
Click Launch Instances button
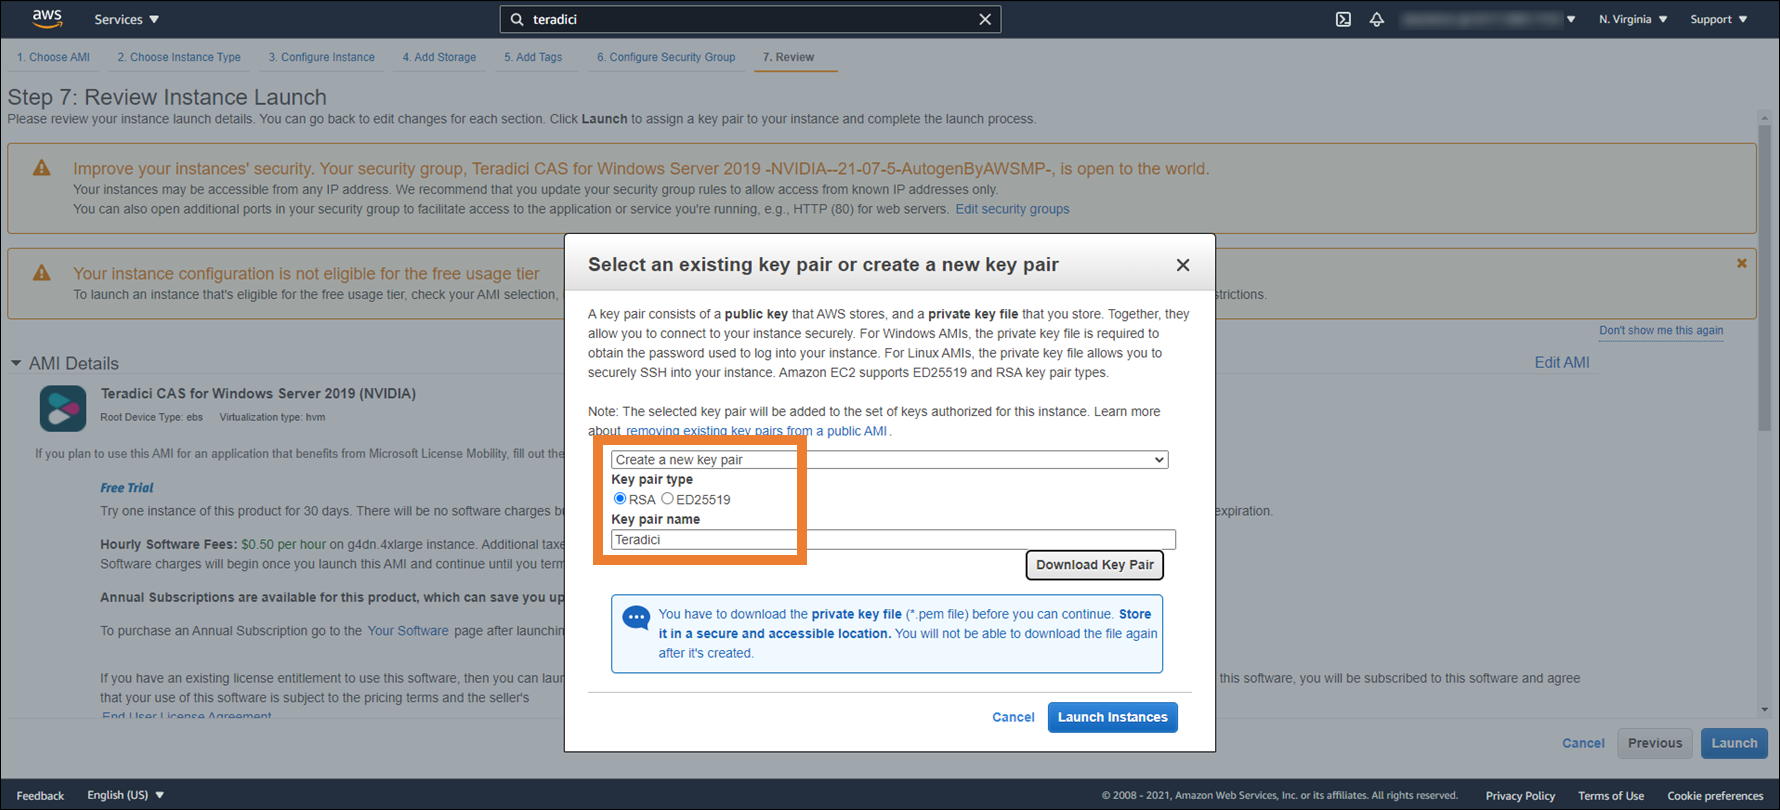tap(1112, 717)
